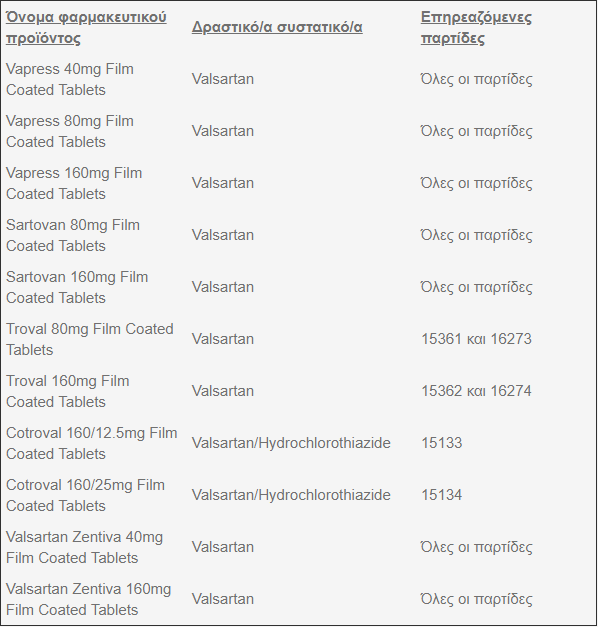Screen dimensions: 598x627
Task: Click Sartovan 80mg Film Coated Tablets entry
Action: pos(73,235)
